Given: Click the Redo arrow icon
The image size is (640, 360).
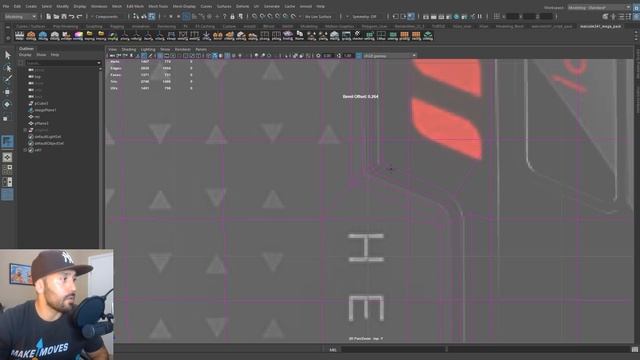Looking at the screenshot, I should 79,17.
